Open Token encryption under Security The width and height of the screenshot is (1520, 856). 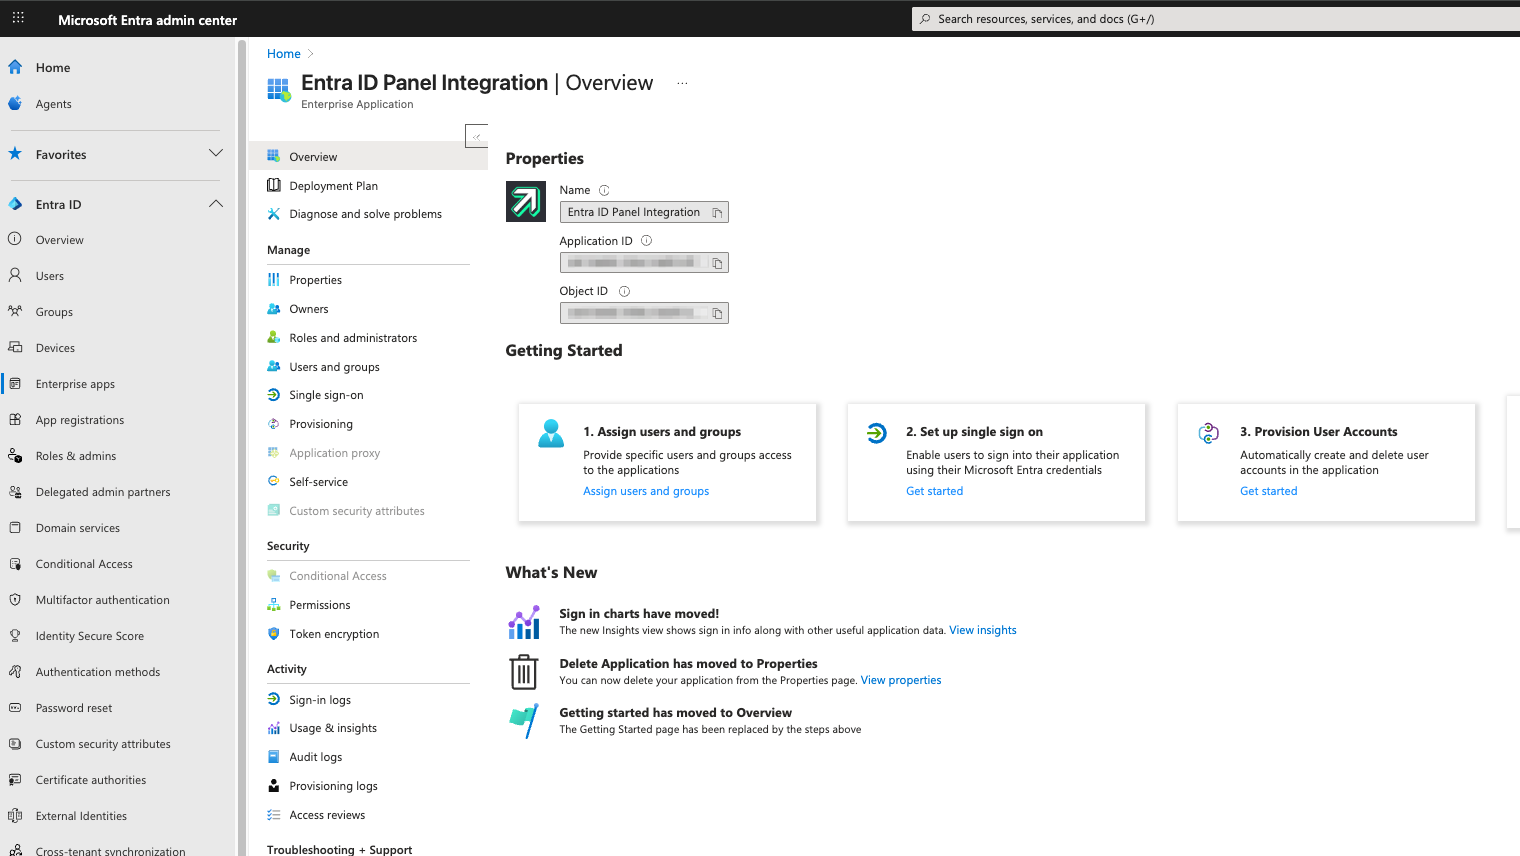click(334, 634)
